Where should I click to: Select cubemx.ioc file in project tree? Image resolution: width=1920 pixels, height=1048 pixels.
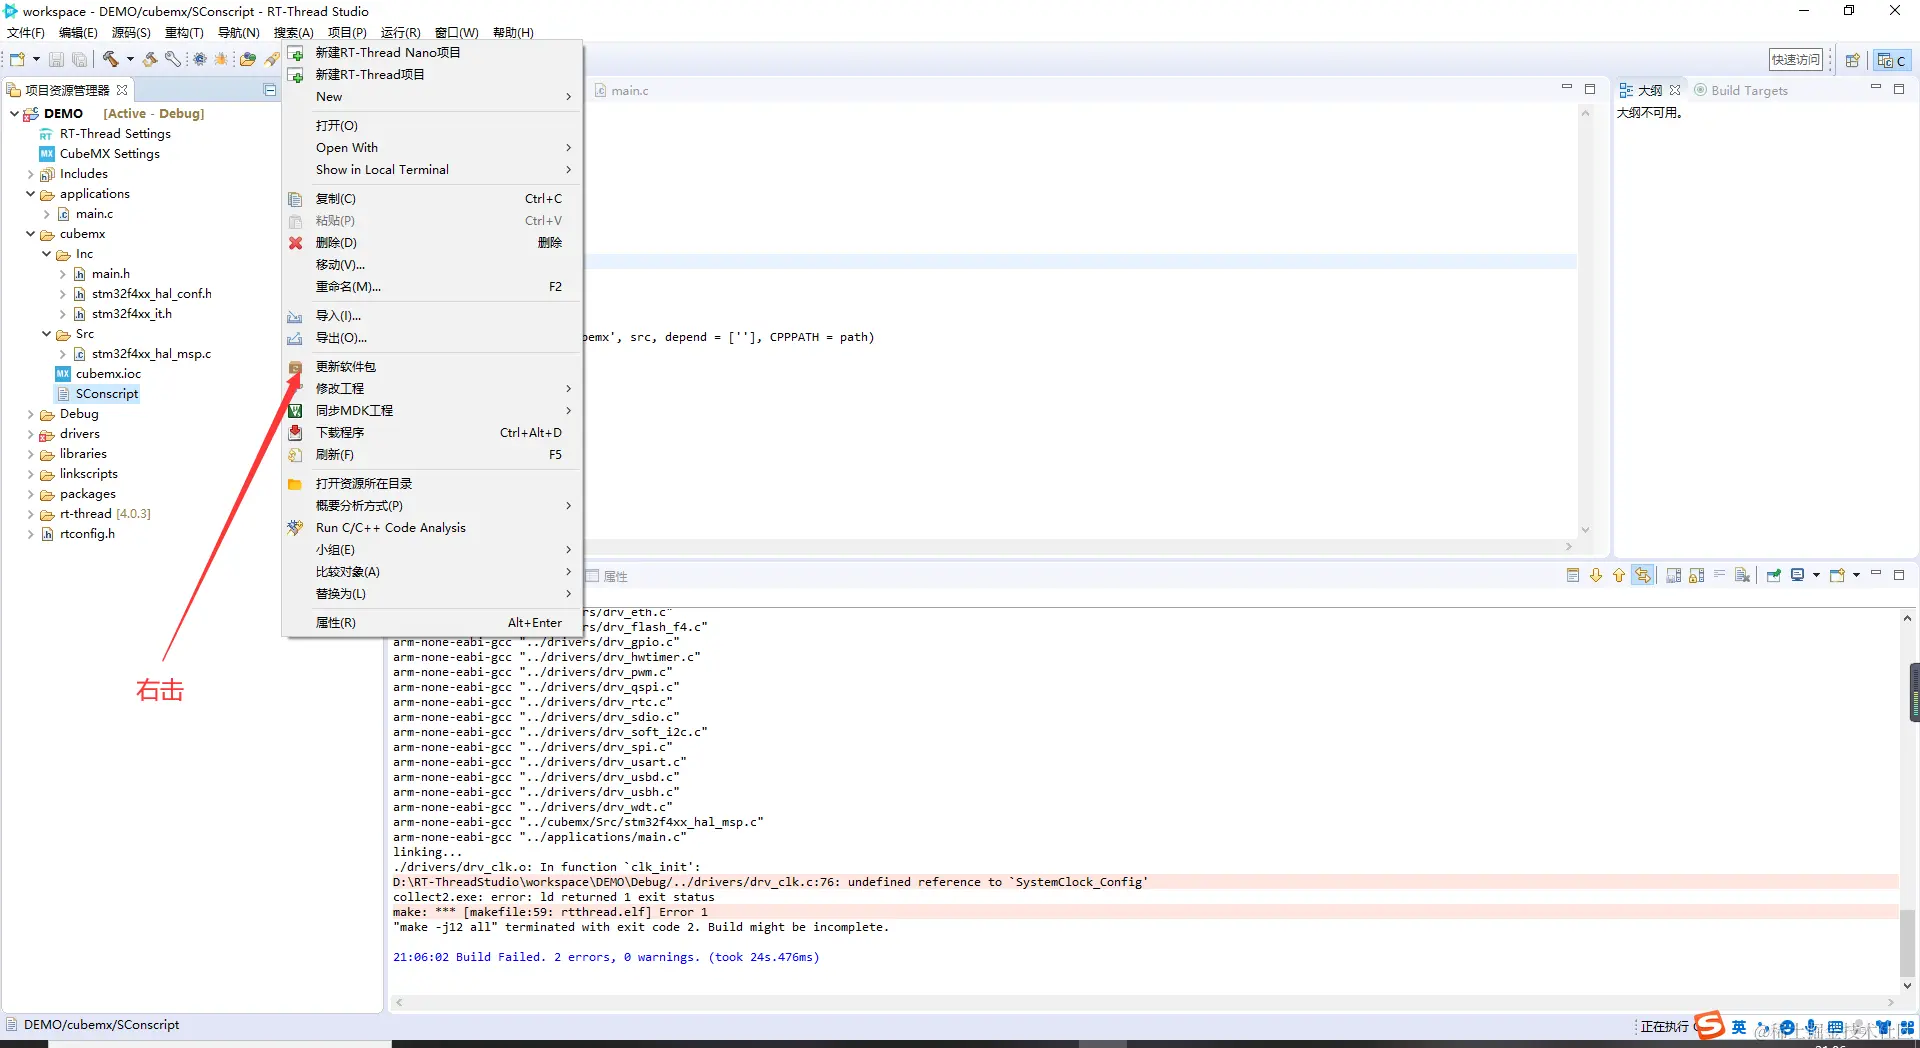click(98, 374)
